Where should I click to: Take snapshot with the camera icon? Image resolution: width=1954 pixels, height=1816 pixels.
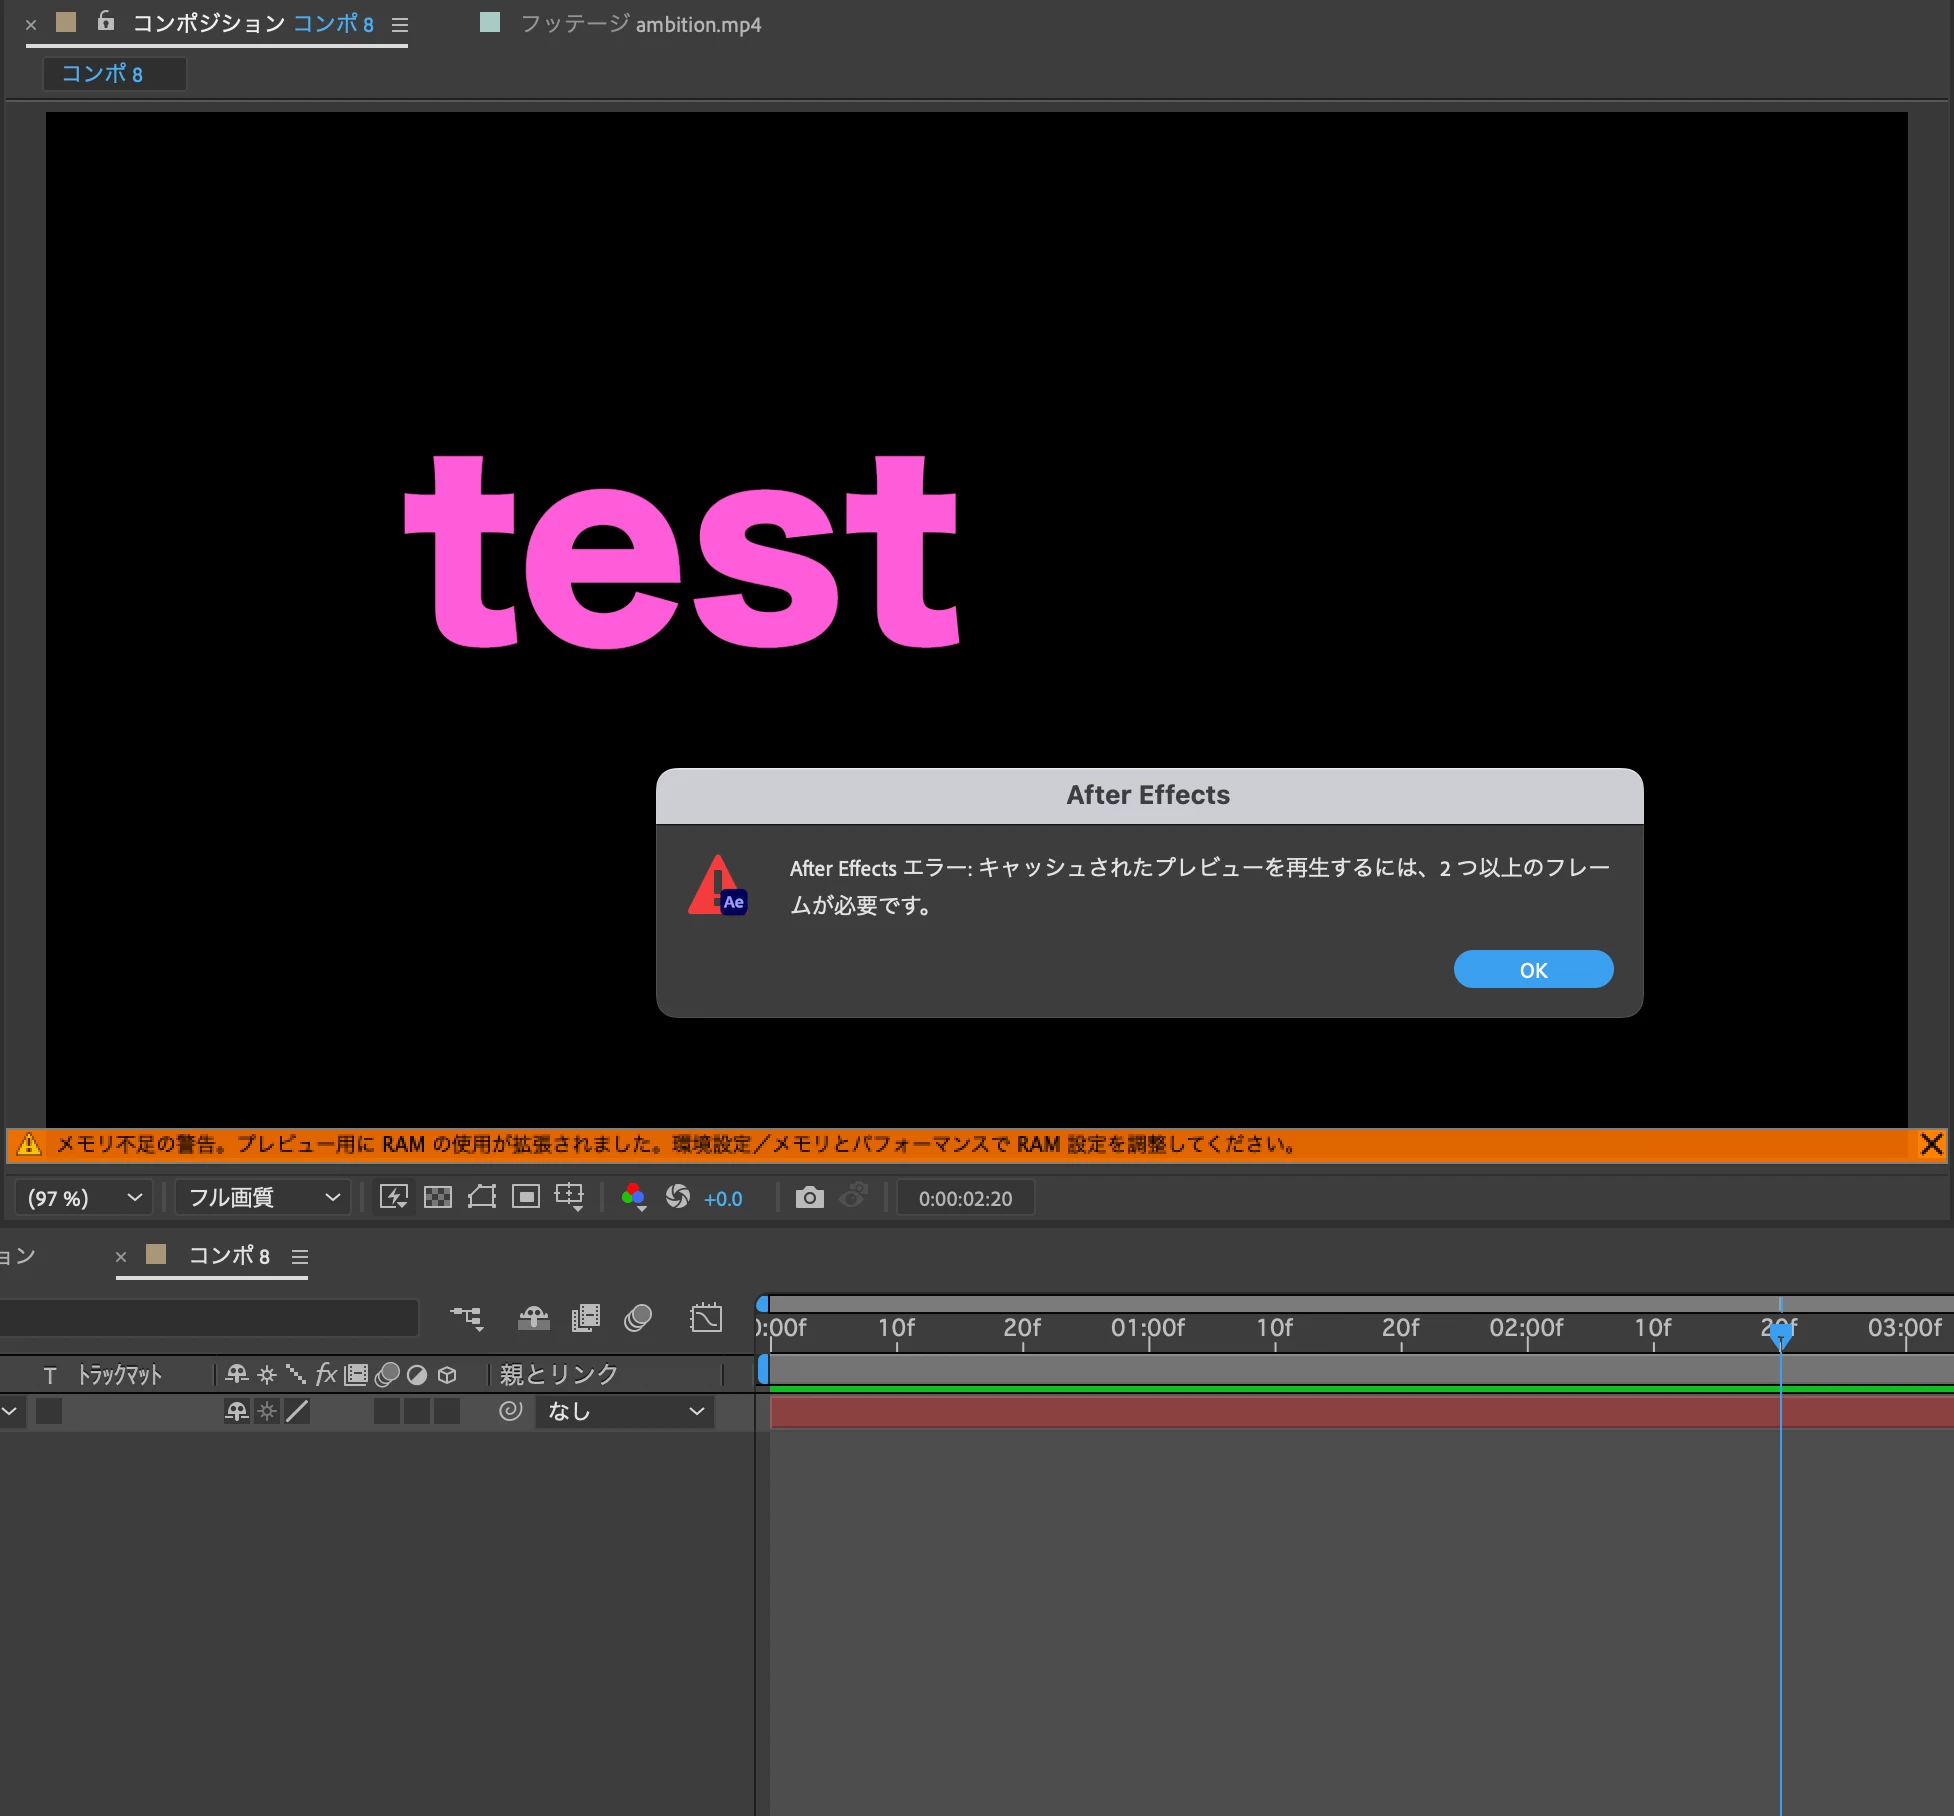pos(809,1197)
